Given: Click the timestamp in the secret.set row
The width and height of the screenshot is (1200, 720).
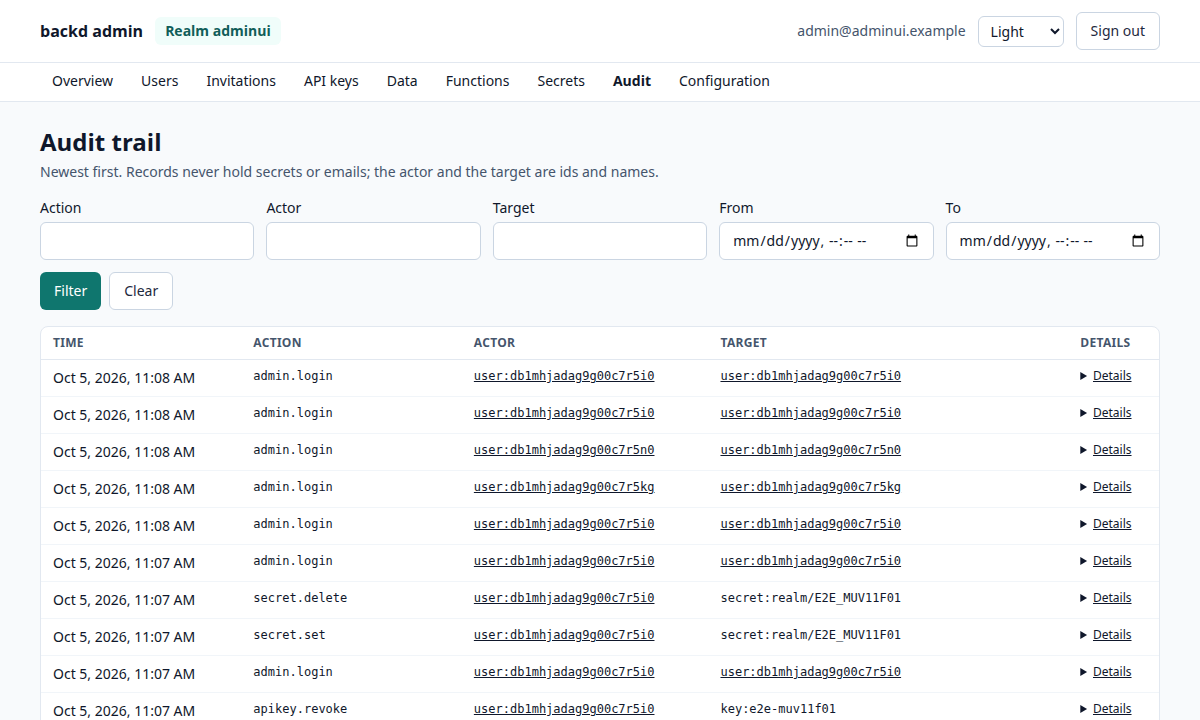Looking at the screenshot, I should click(x=124, y=637).
